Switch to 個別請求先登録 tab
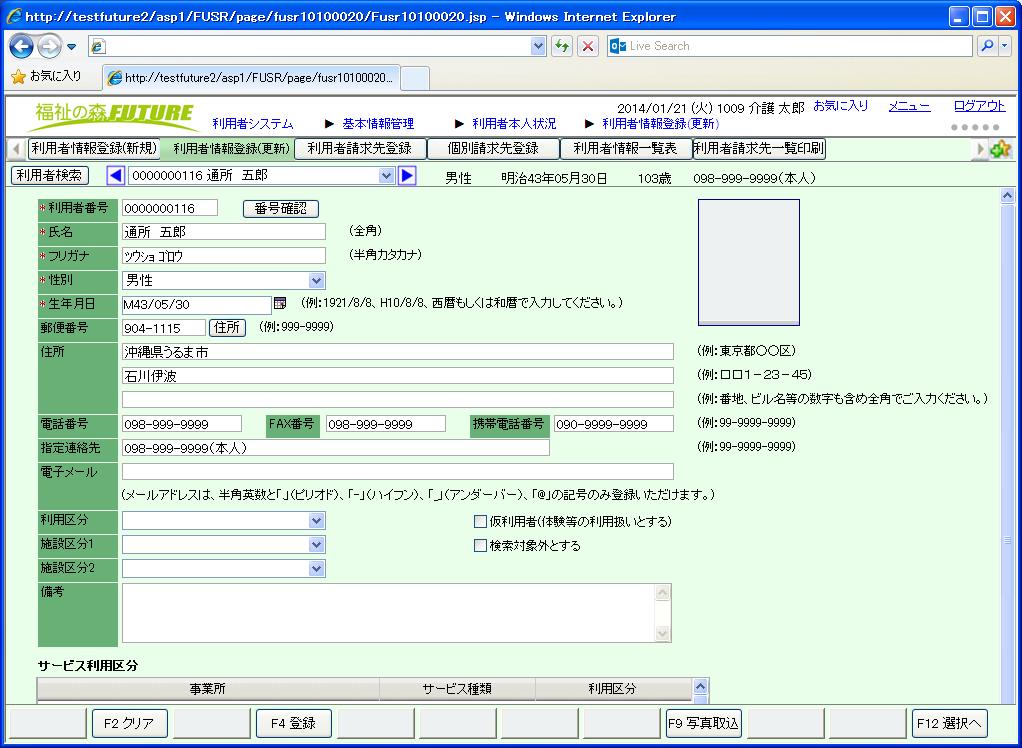Screen dimensions: 1022x748 (493, 149)
